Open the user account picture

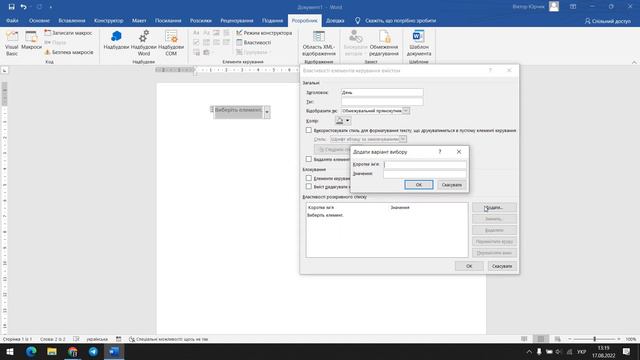(554, 7)
